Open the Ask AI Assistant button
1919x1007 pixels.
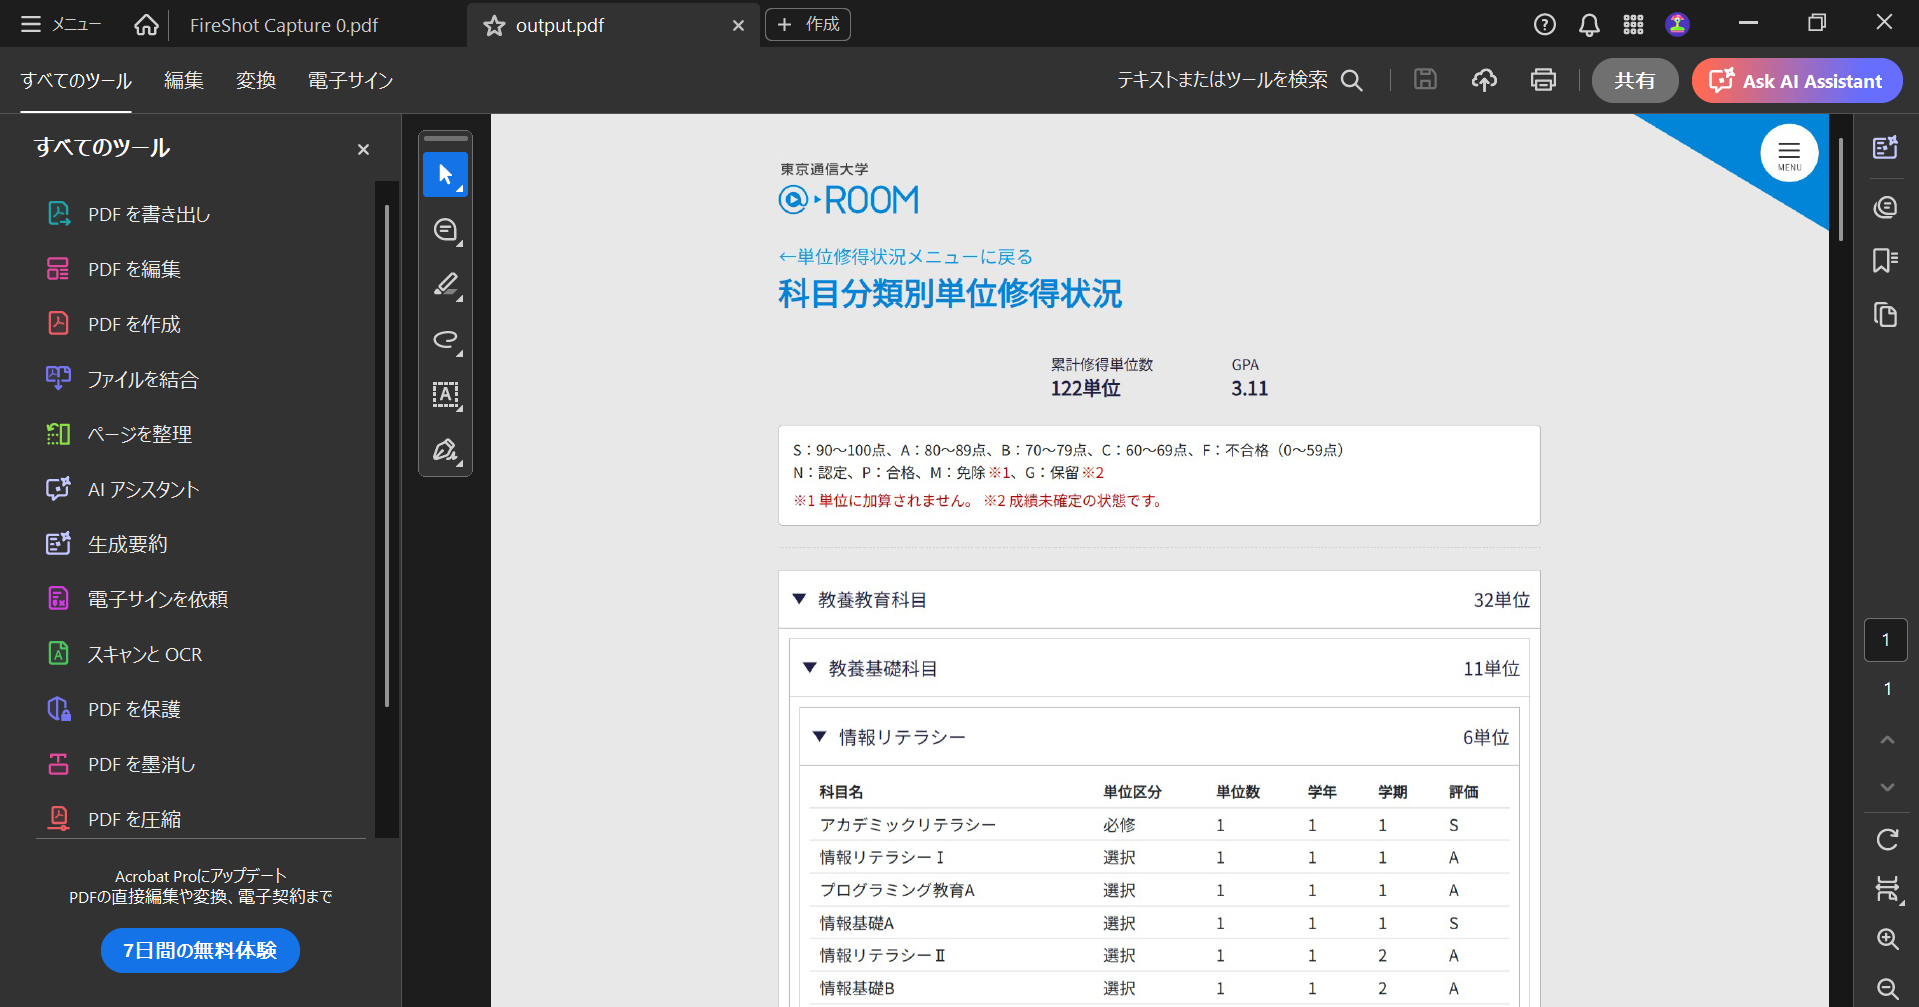pos(1796,81)
